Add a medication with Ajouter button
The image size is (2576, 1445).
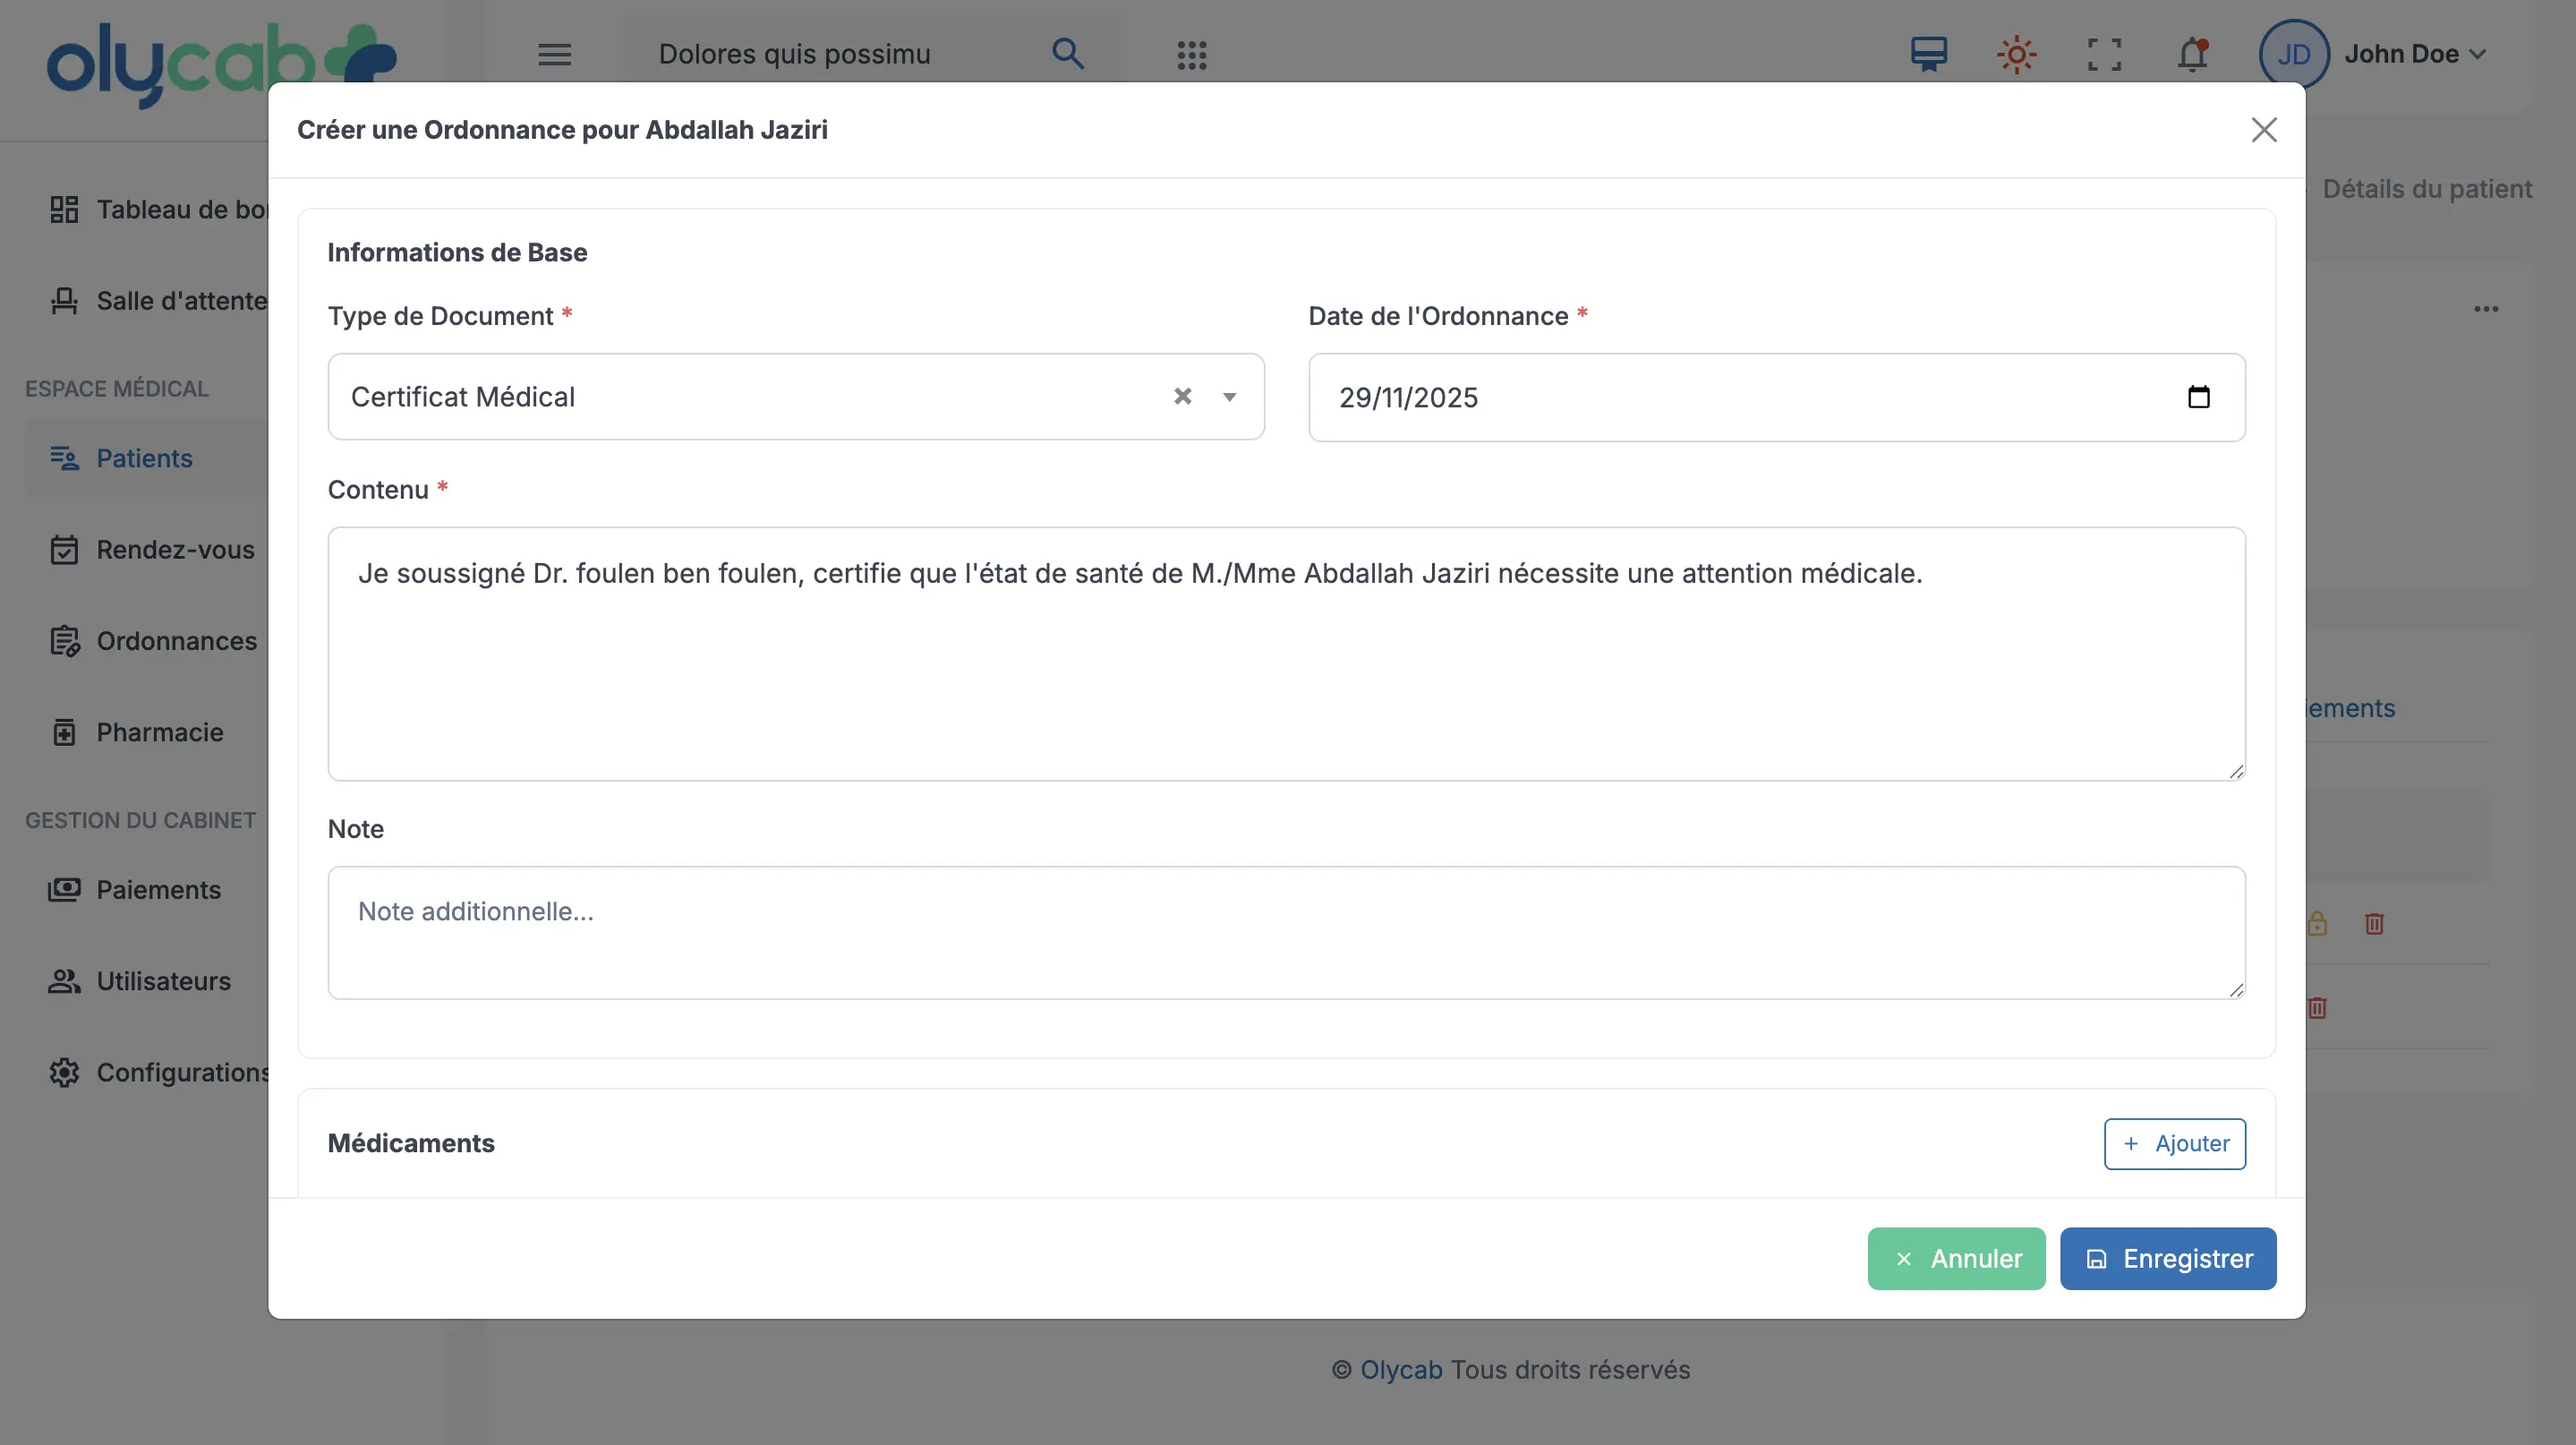coord(2174,1143)
